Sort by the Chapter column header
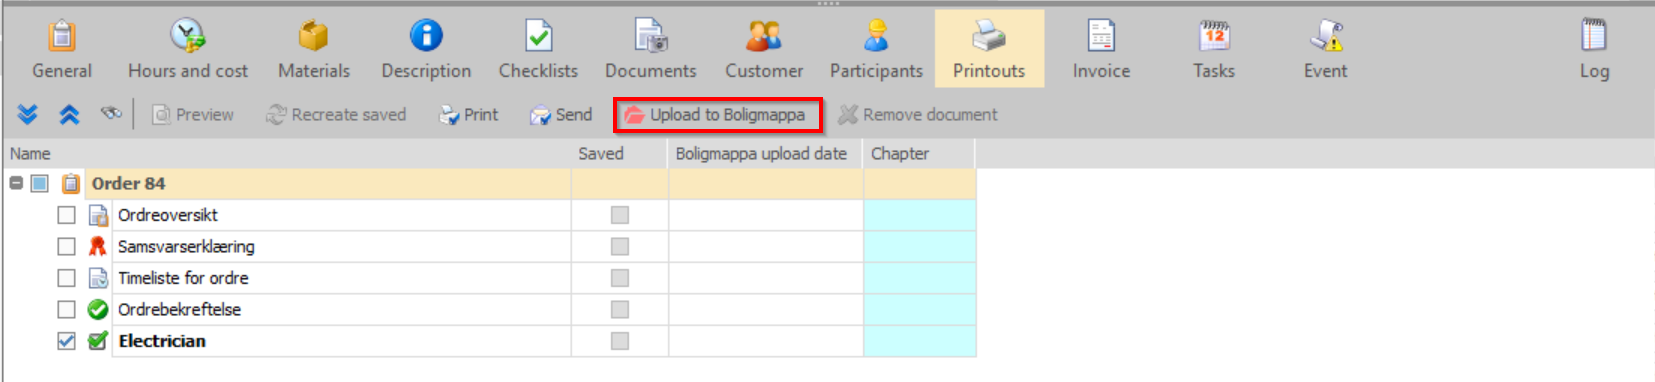This screenshot has height=382, width=1655. click(919, 153)
